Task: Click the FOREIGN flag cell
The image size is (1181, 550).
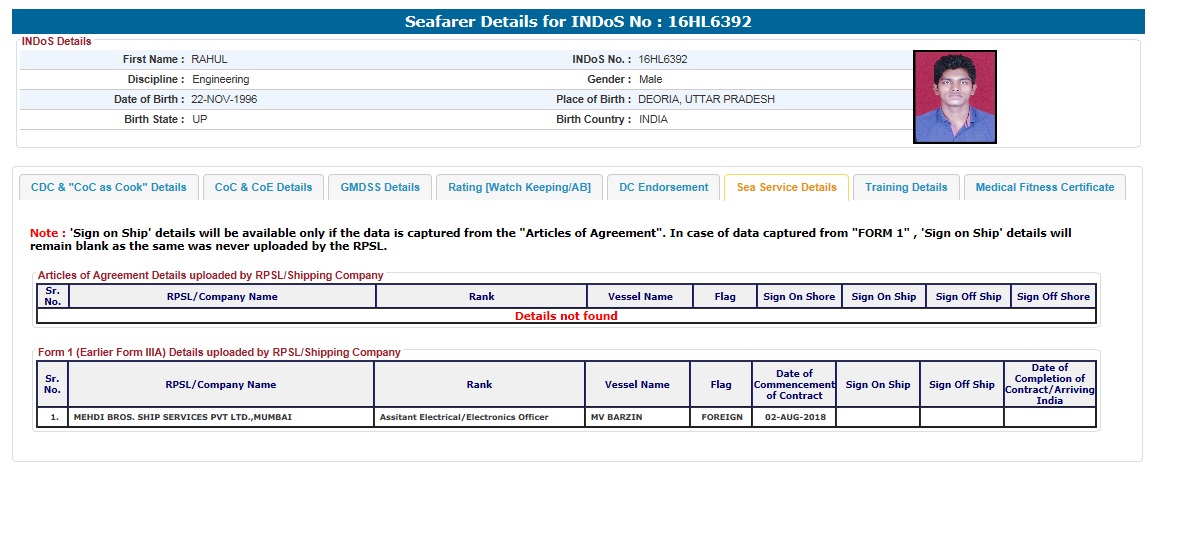Action: pyautogui.click(x=720, y=417)
